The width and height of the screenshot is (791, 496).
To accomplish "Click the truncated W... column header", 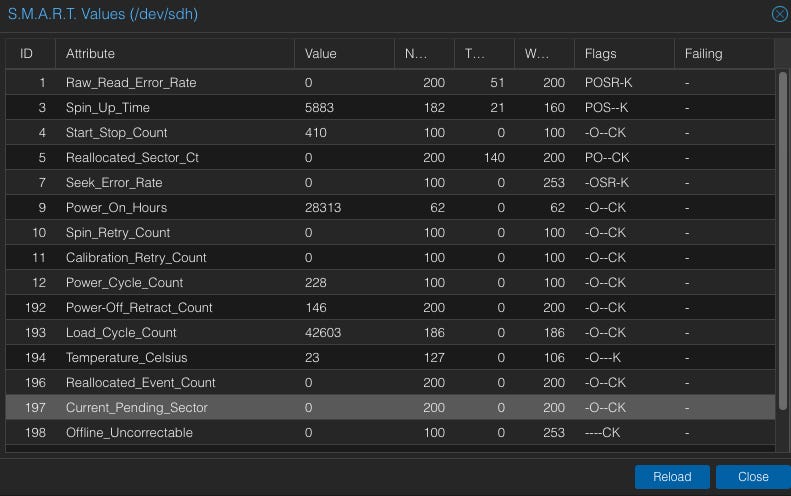I will [544, 53].
